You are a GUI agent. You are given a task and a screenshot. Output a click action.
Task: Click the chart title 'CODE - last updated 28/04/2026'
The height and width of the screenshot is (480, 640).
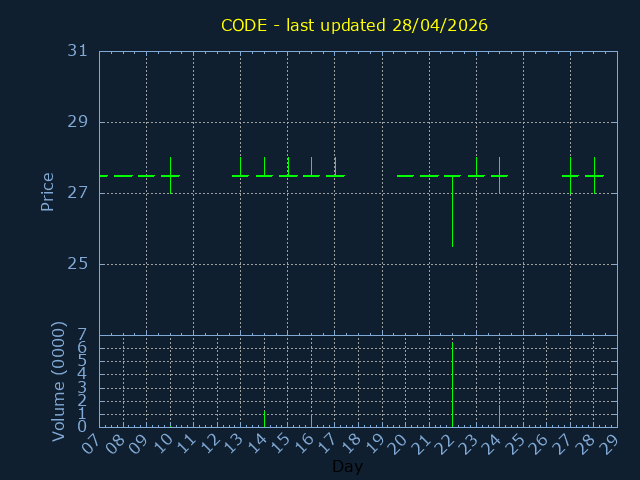coord(355,25)
